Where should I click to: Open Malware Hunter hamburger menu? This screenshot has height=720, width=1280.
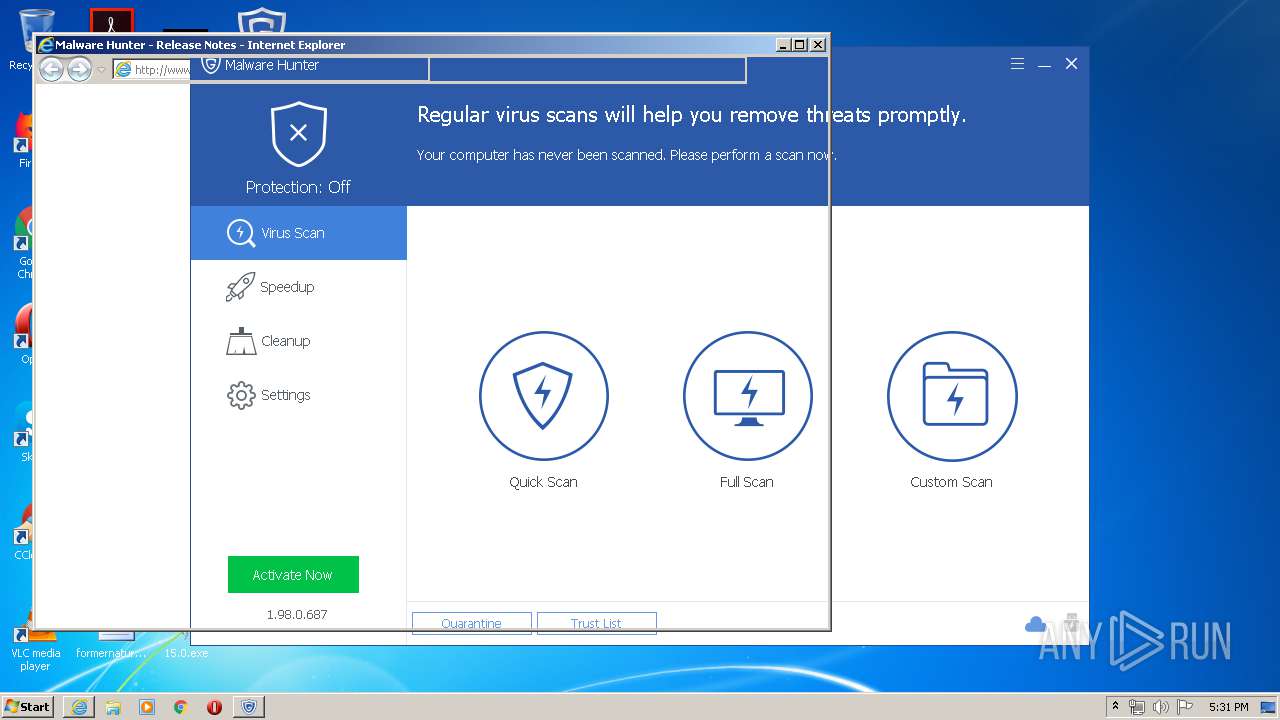(x=1017, y=64)
